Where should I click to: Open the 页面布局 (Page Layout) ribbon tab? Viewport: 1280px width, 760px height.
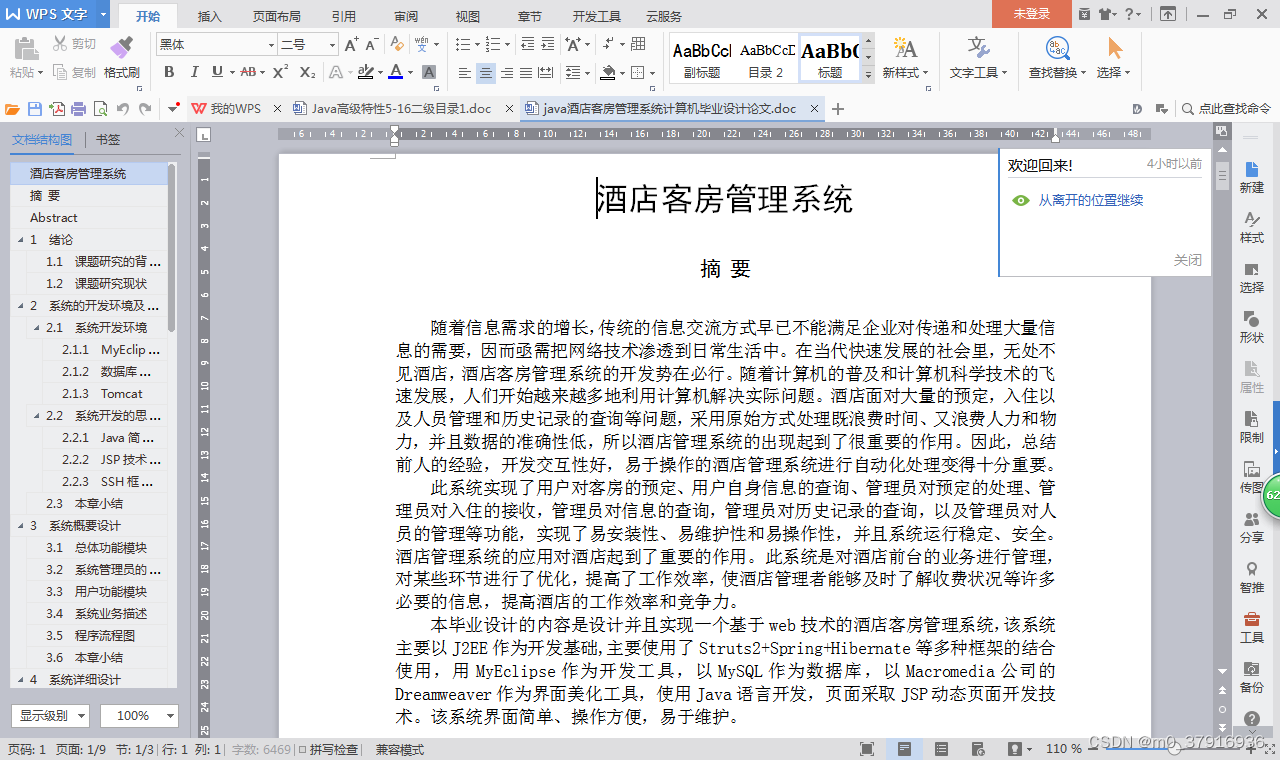point(276,16)
